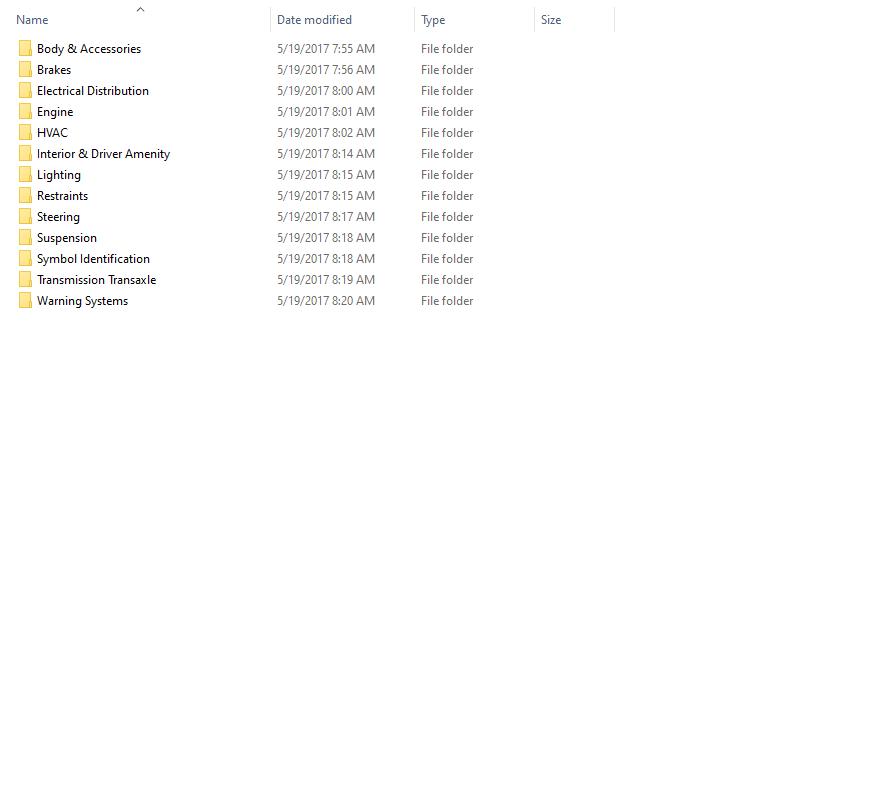This screenshot has height=792, width=883.
Task: Select the Electrical Distribution folder icon
Action: (x=25, y=90)
